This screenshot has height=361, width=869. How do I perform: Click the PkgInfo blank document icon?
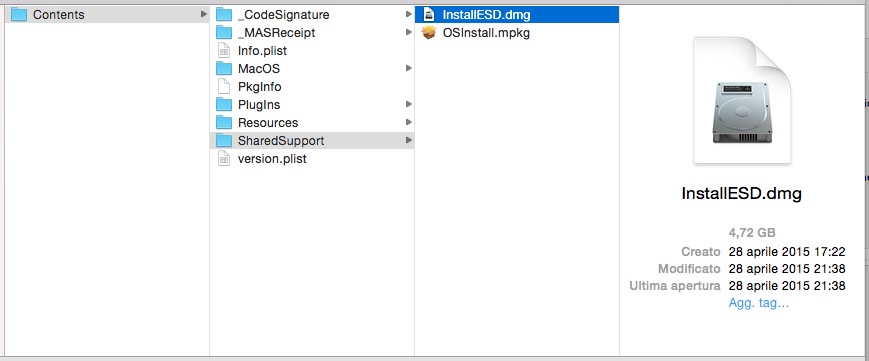click(x=224, y=87)
